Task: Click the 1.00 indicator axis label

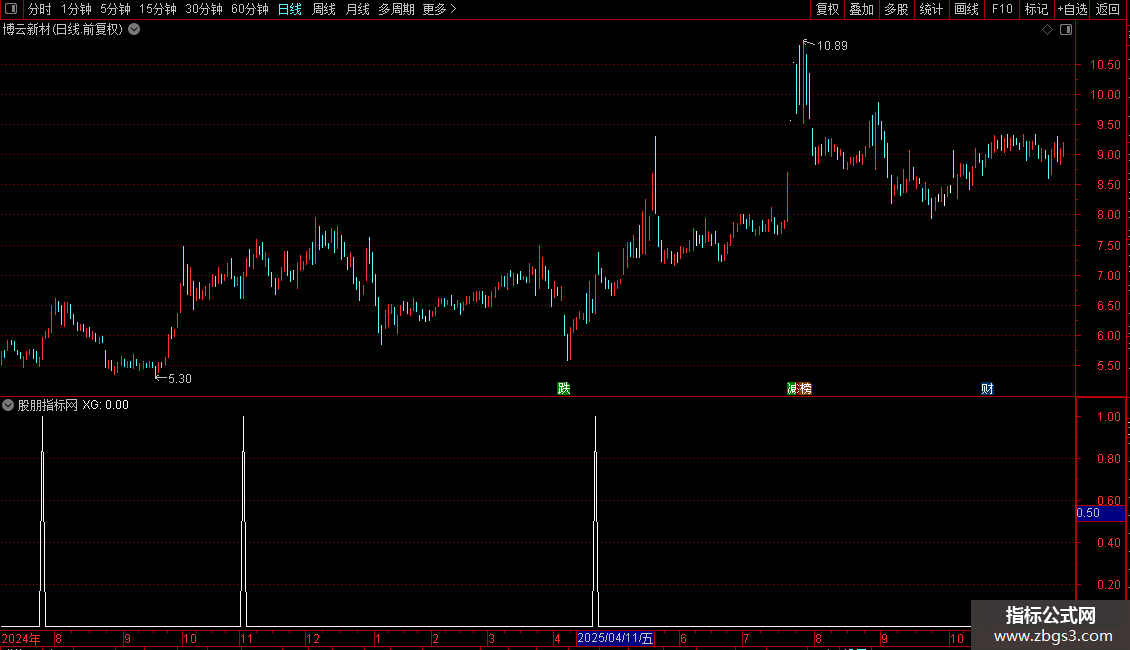Action: click(x=1108, y=417)
